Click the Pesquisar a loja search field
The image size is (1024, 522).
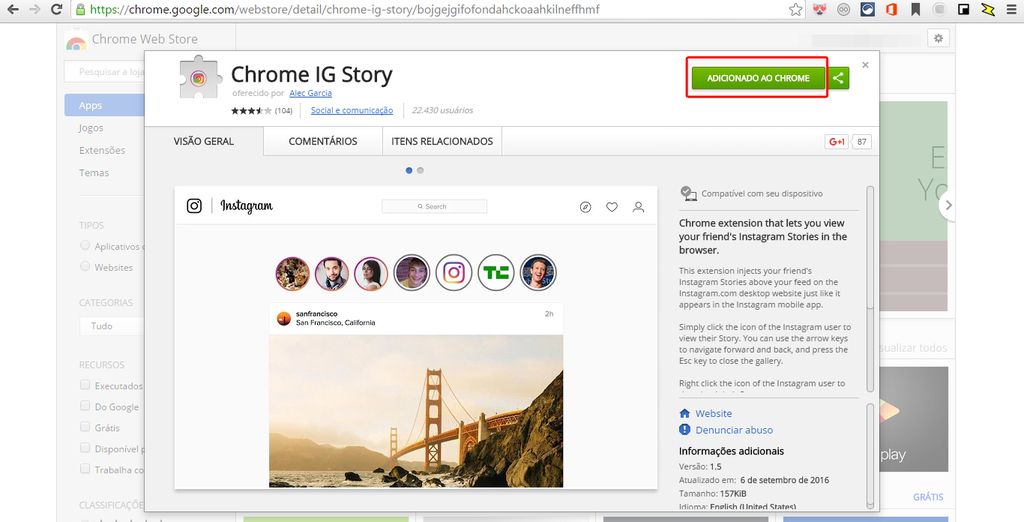point(104,72)
